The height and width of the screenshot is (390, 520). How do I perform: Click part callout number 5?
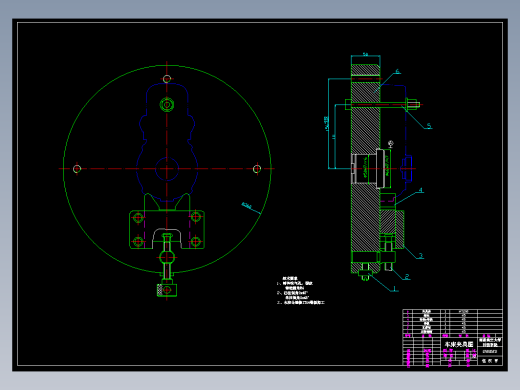429,126
